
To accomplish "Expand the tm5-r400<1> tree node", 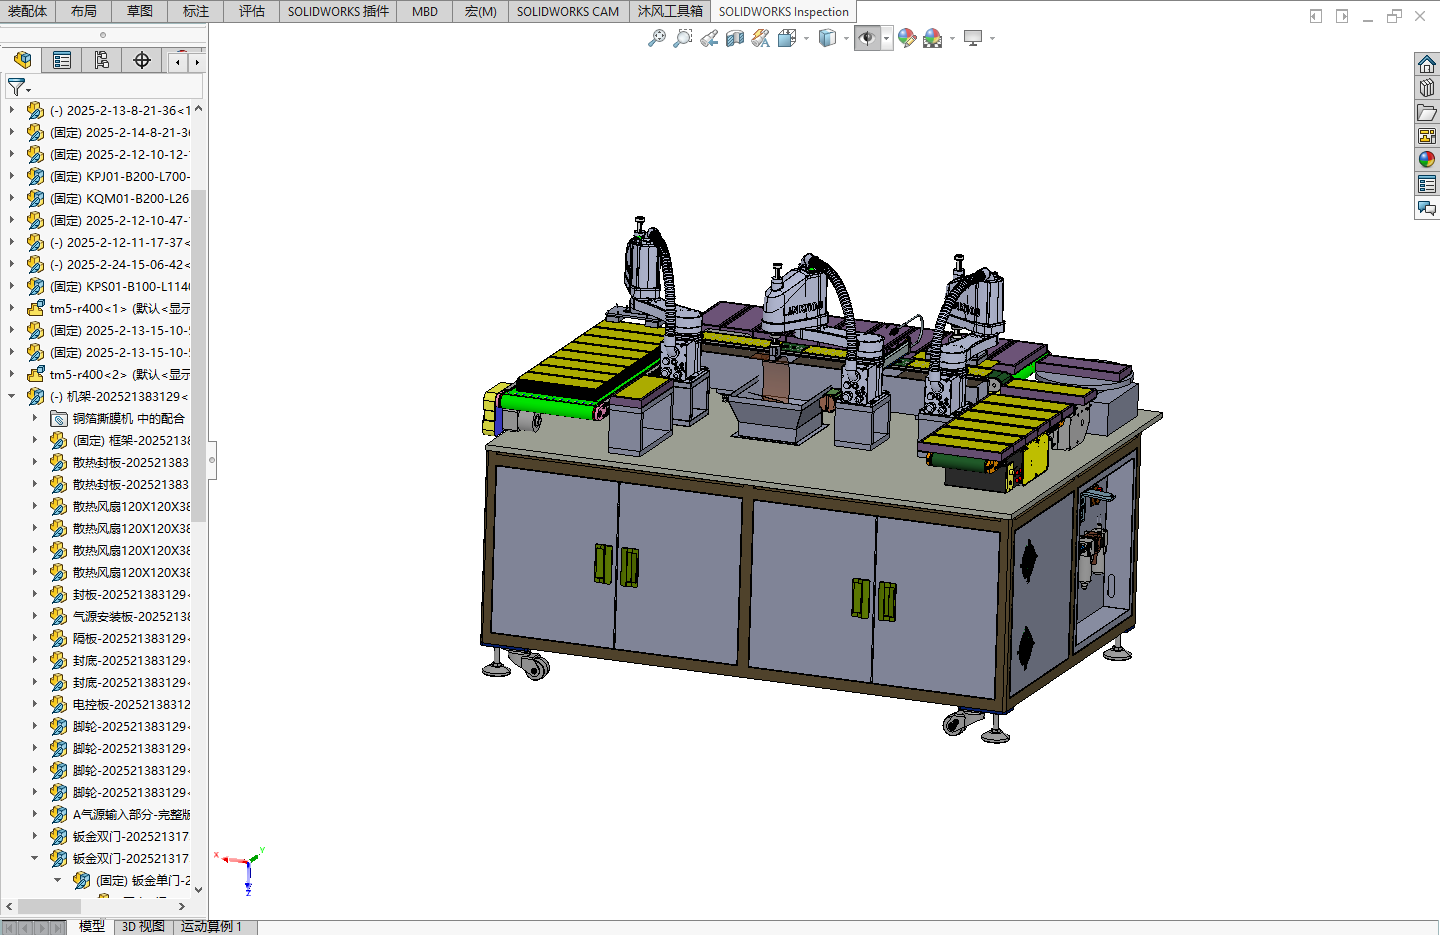I will tap(12, 308).
